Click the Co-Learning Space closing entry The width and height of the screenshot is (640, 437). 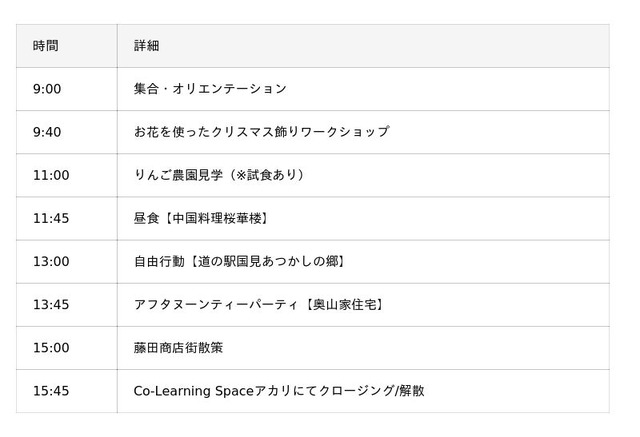[278, 390]
